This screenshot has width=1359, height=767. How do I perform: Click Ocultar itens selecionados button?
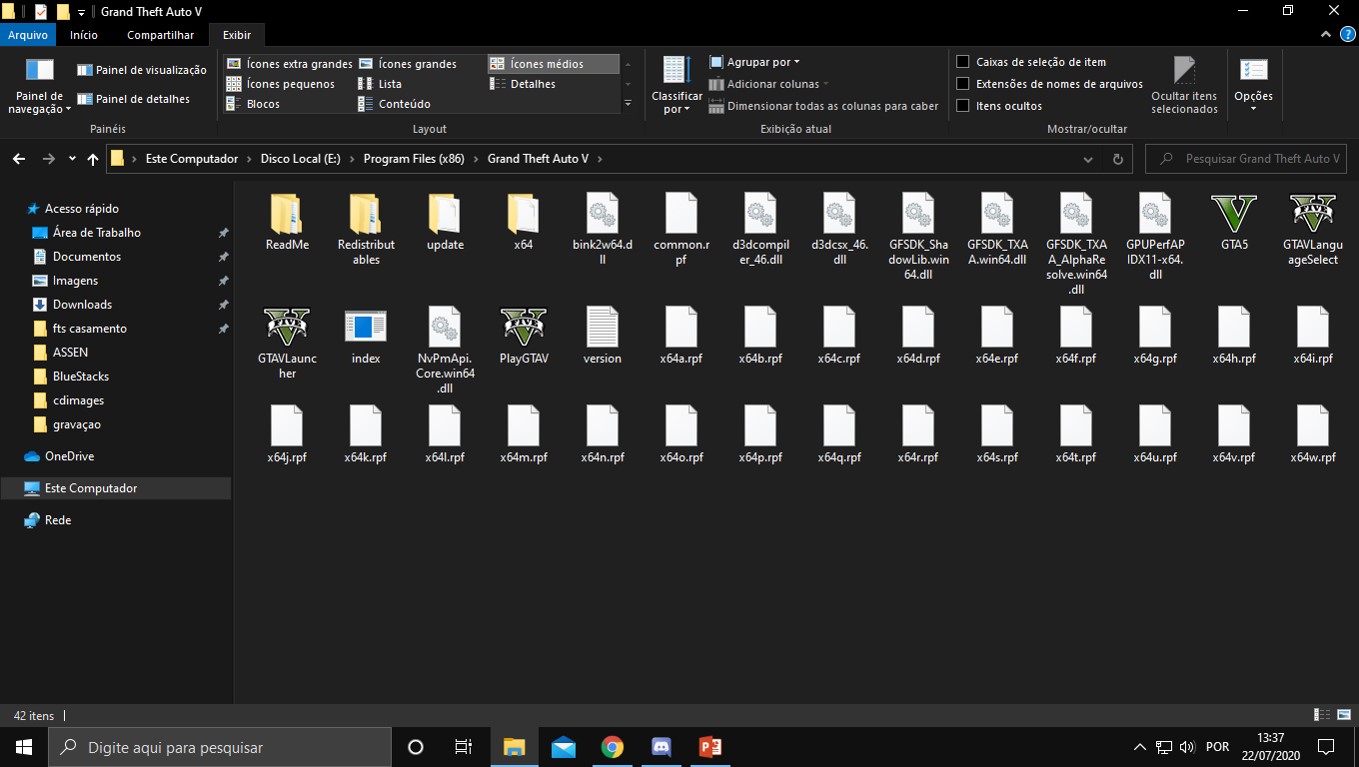tap(1184, 85)
